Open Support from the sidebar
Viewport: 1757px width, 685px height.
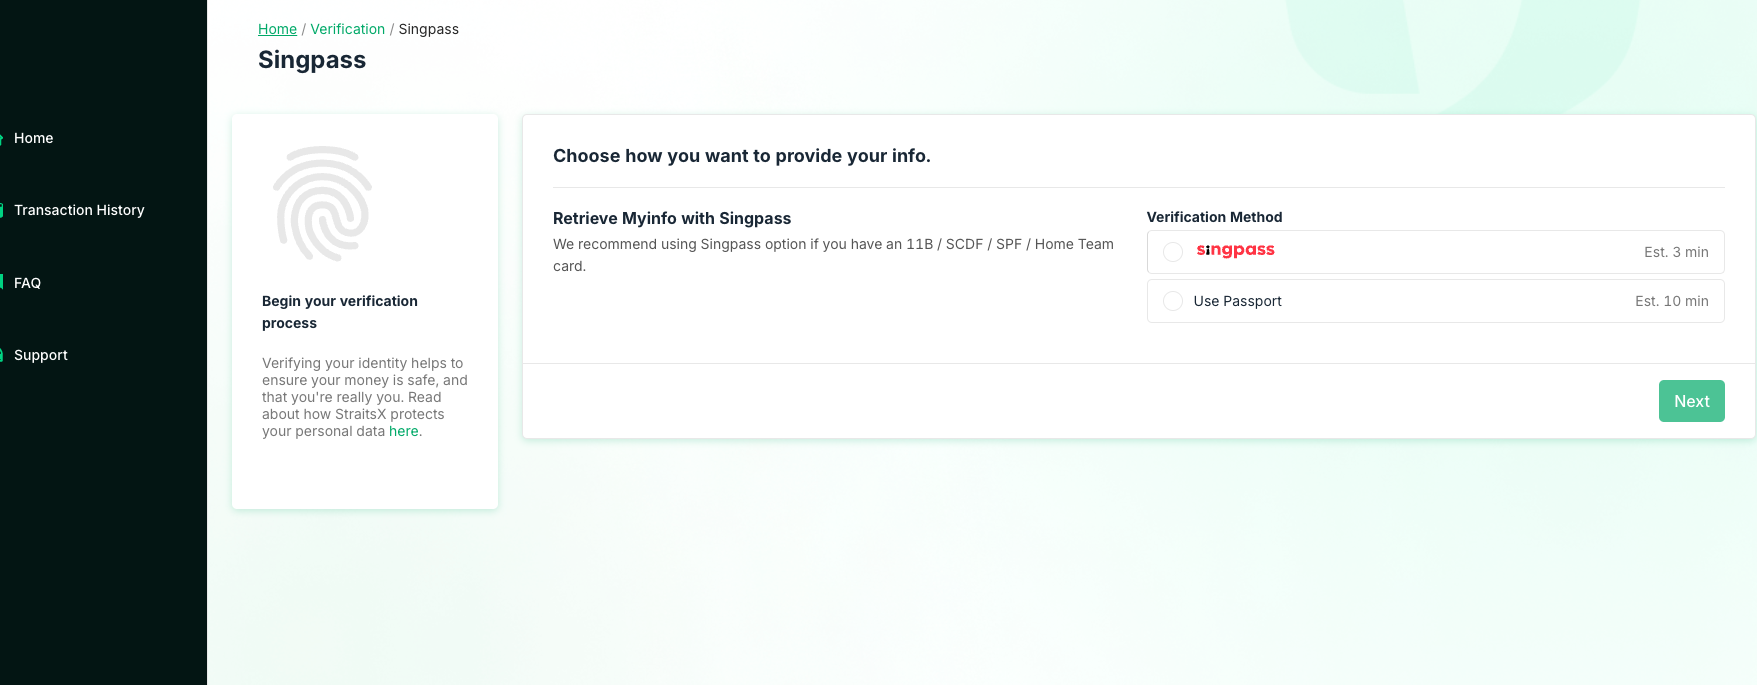point(40,355)
